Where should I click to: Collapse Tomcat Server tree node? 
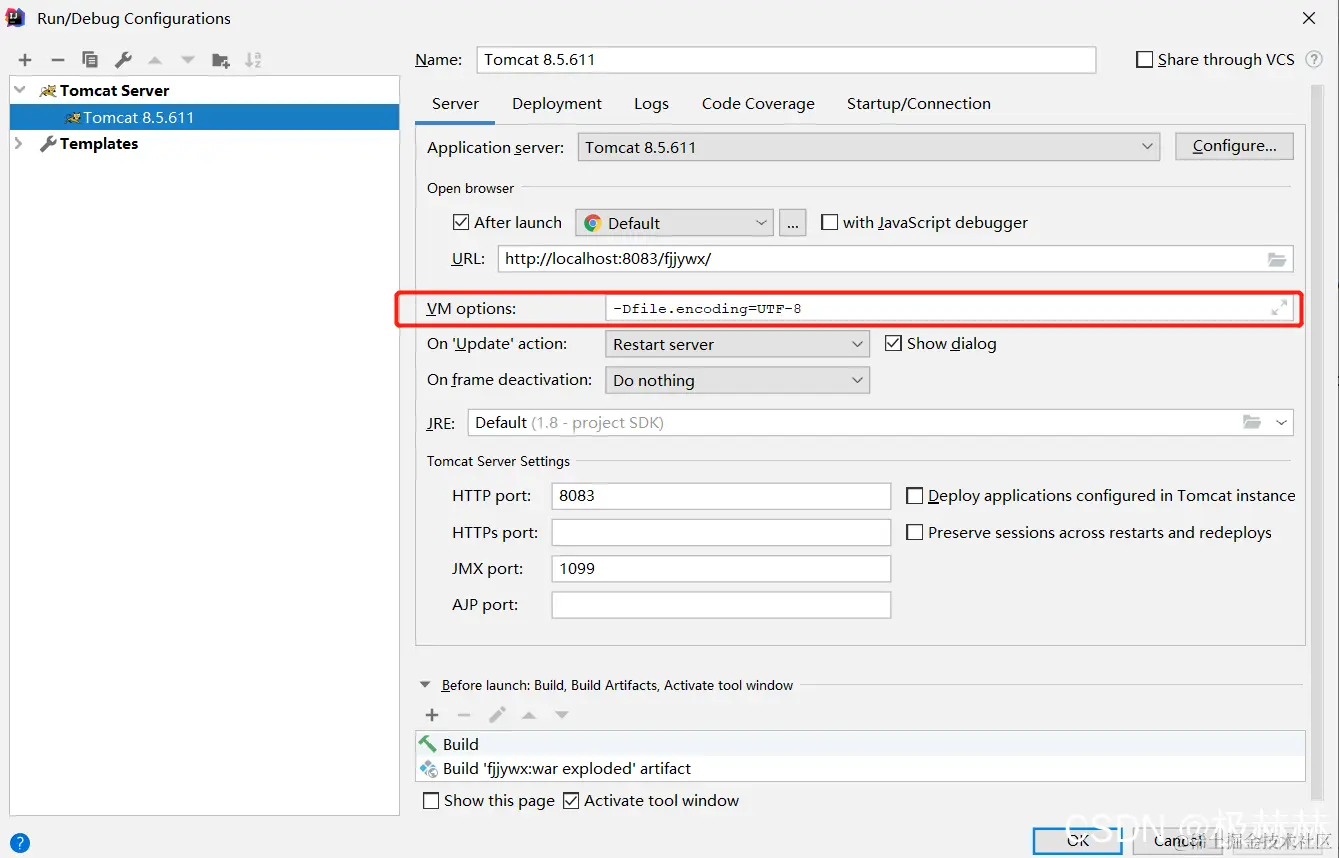[19, 90]
